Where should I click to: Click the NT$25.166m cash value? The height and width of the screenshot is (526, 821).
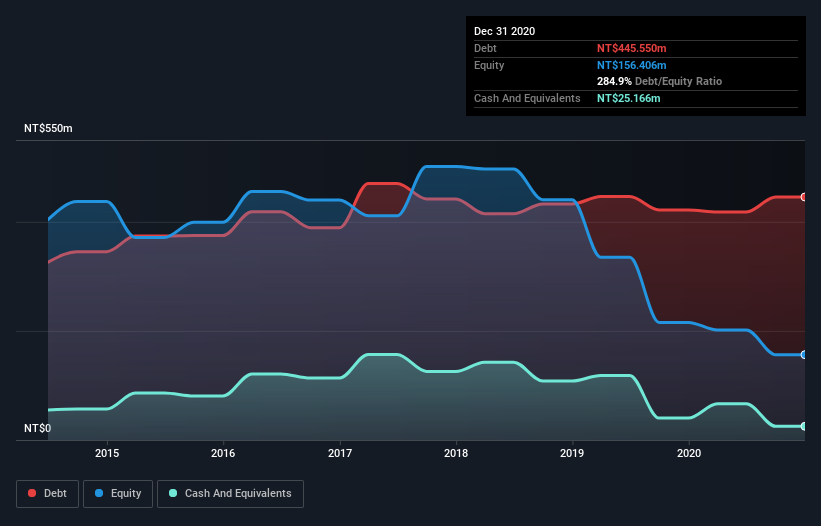[x=628, y=98]
